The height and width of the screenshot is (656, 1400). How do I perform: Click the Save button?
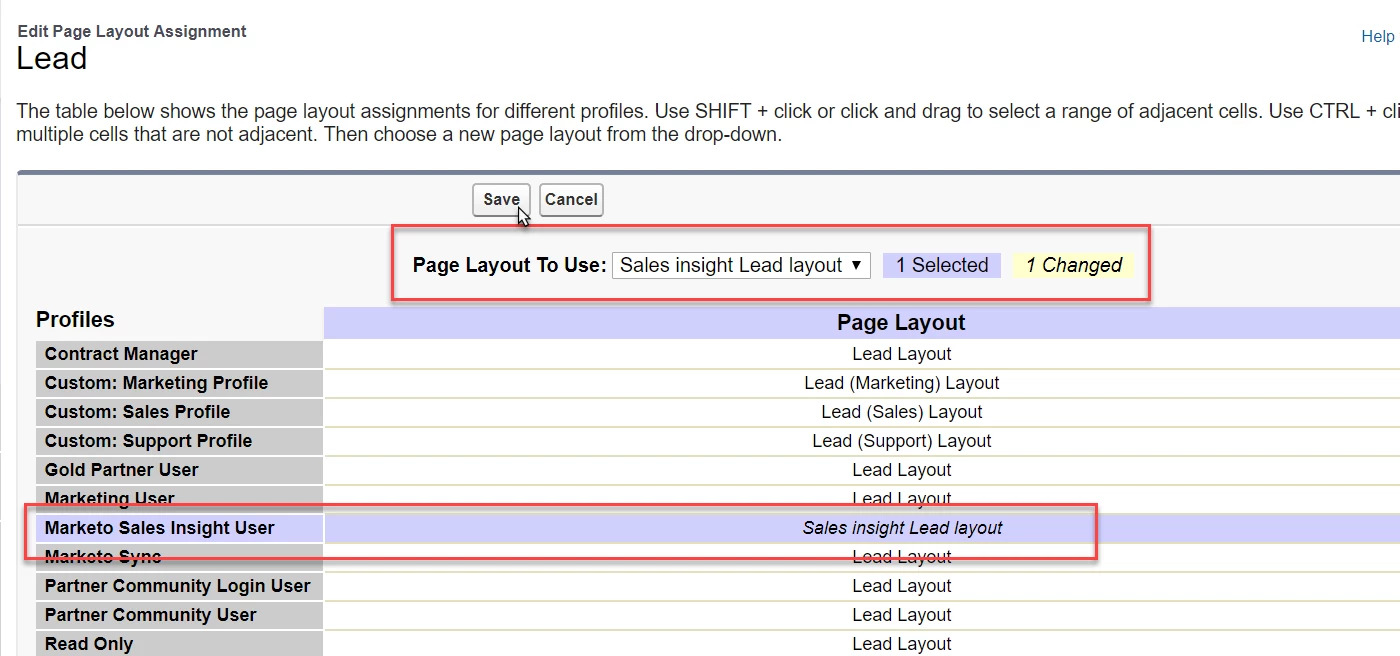[x=501, y=199]
